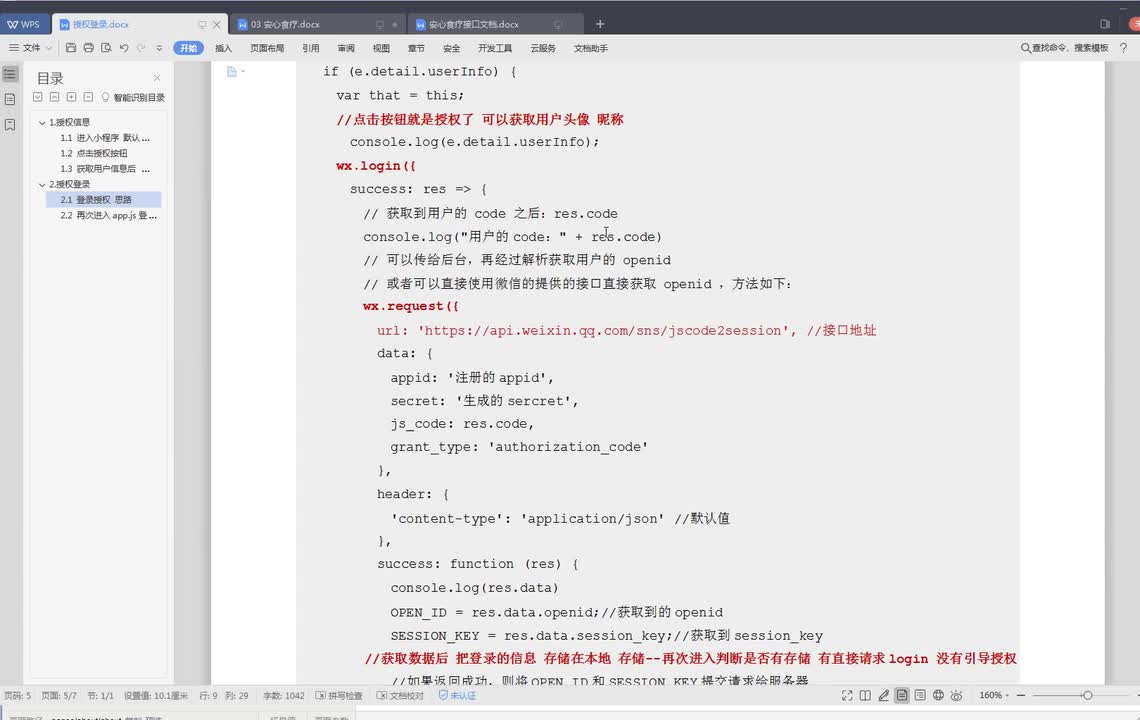Switch to 安心食疗接口文档.docx tab

pos(473,24)
